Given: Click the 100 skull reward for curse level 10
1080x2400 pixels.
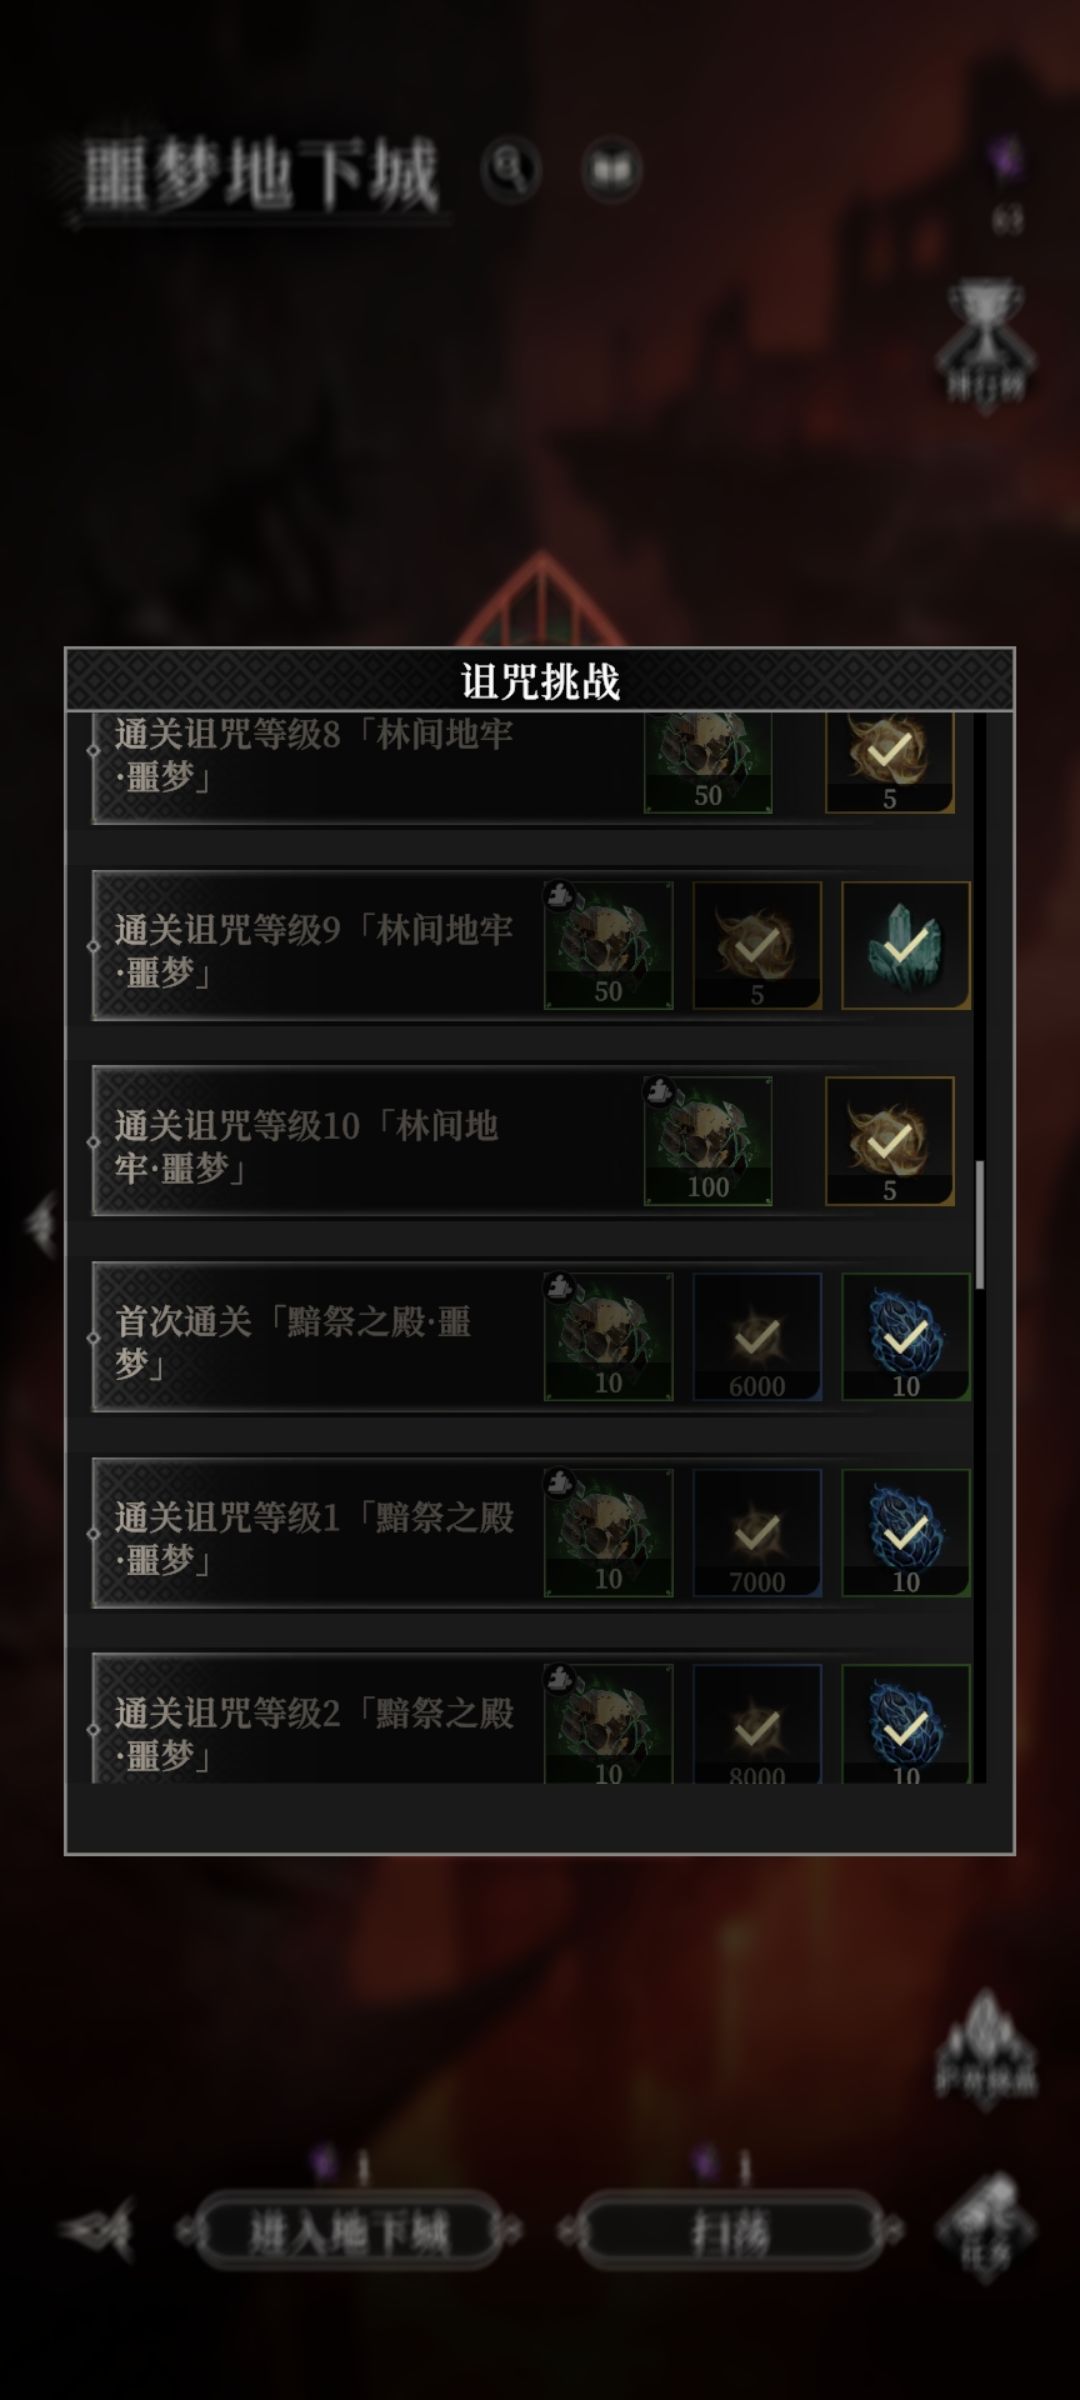Looking at the screenshot, I should [708, 1141].
